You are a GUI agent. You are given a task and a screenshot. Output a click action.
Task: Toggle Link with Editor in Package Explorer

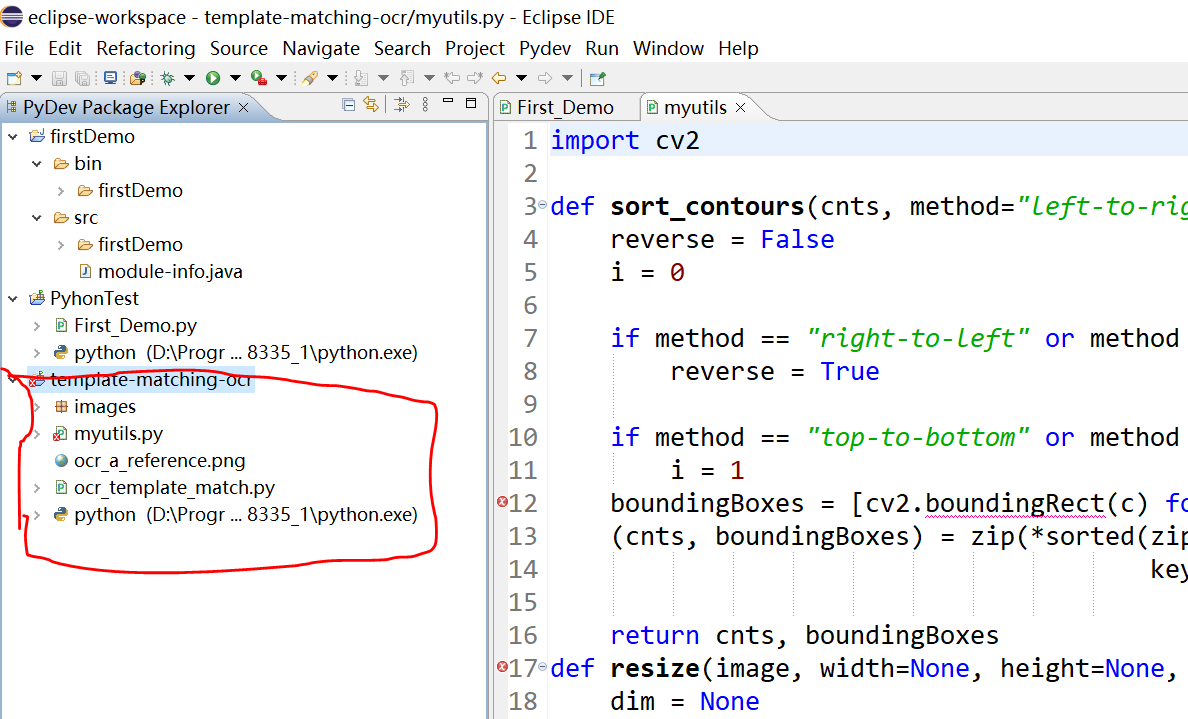[x=371, y=104]
